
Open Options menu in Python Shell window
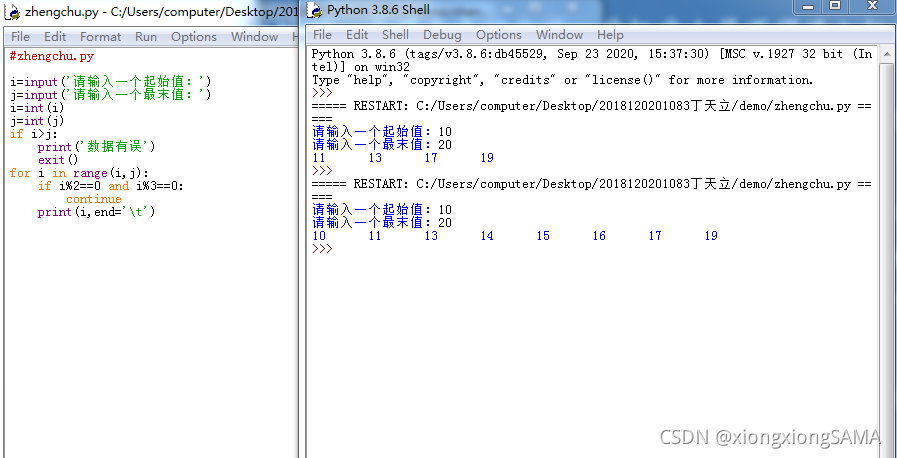point(499,35)
